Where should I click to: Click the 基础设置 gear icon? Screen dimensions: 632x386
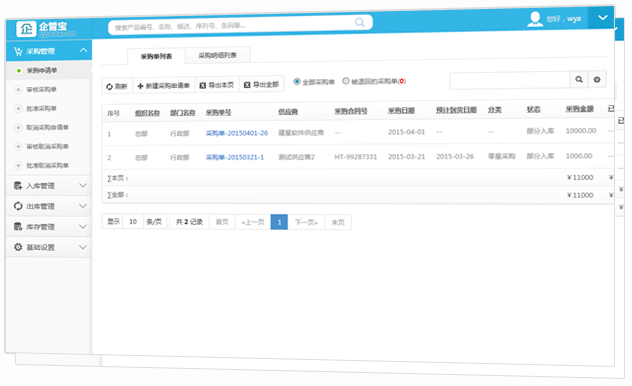click(x=18, y=247)
